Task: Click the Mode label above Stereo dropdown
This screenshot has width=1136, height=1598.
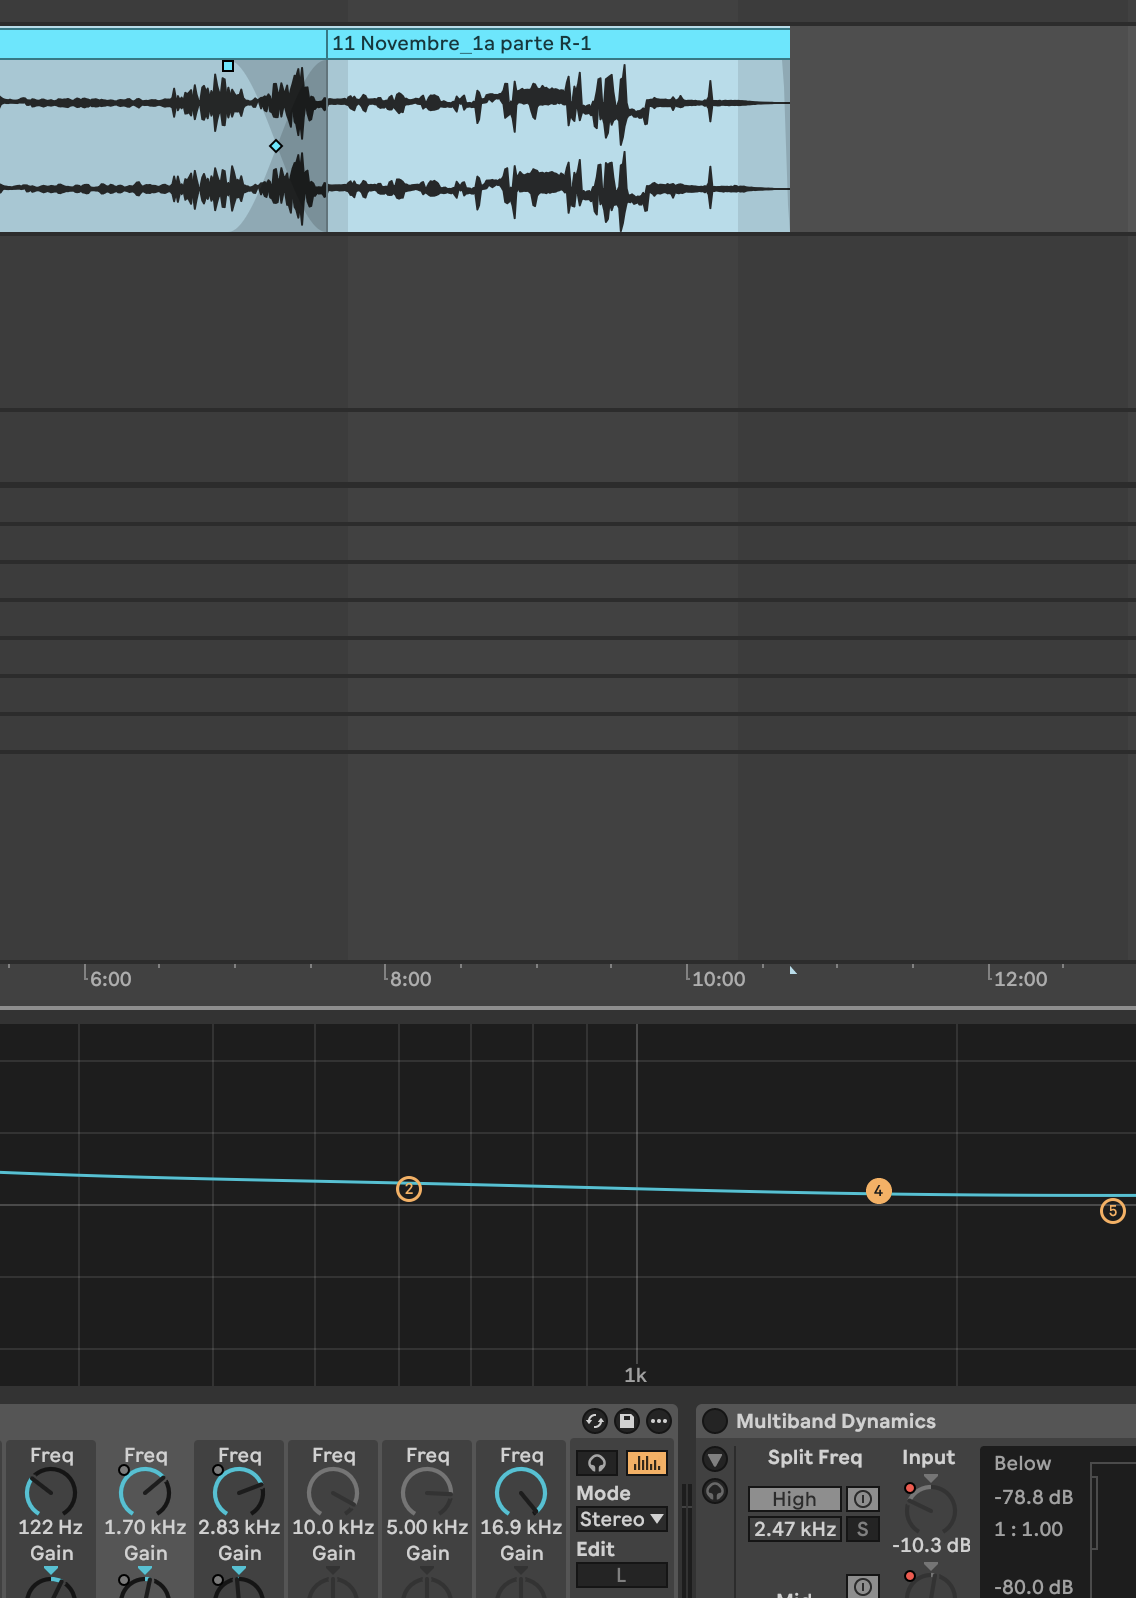Action: tap(603, 1493)
